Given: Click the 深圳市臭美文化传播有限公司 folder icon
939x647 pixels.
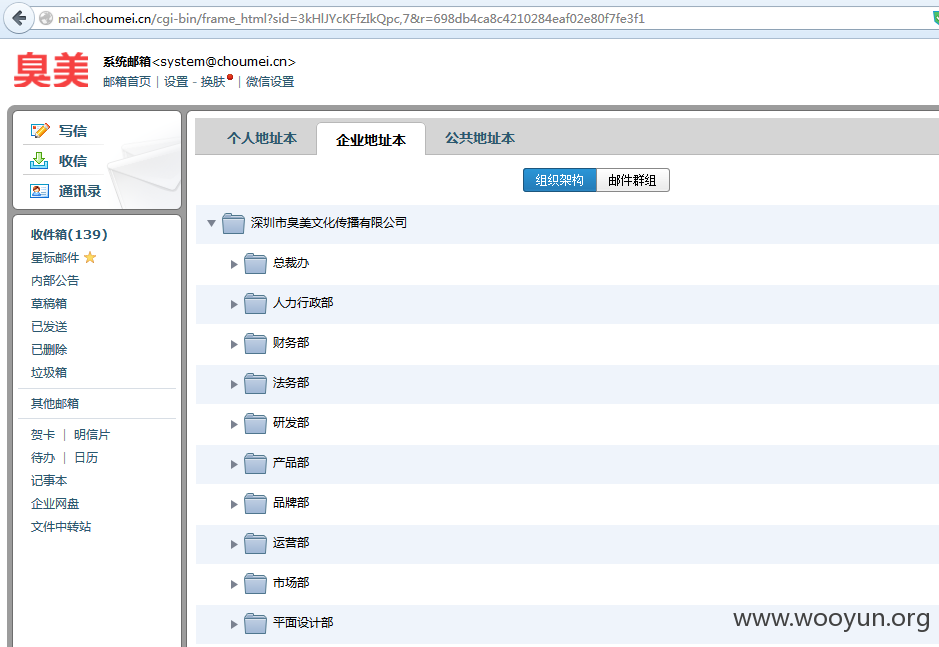Looking at the screenshot, I should tap(233, 223).
